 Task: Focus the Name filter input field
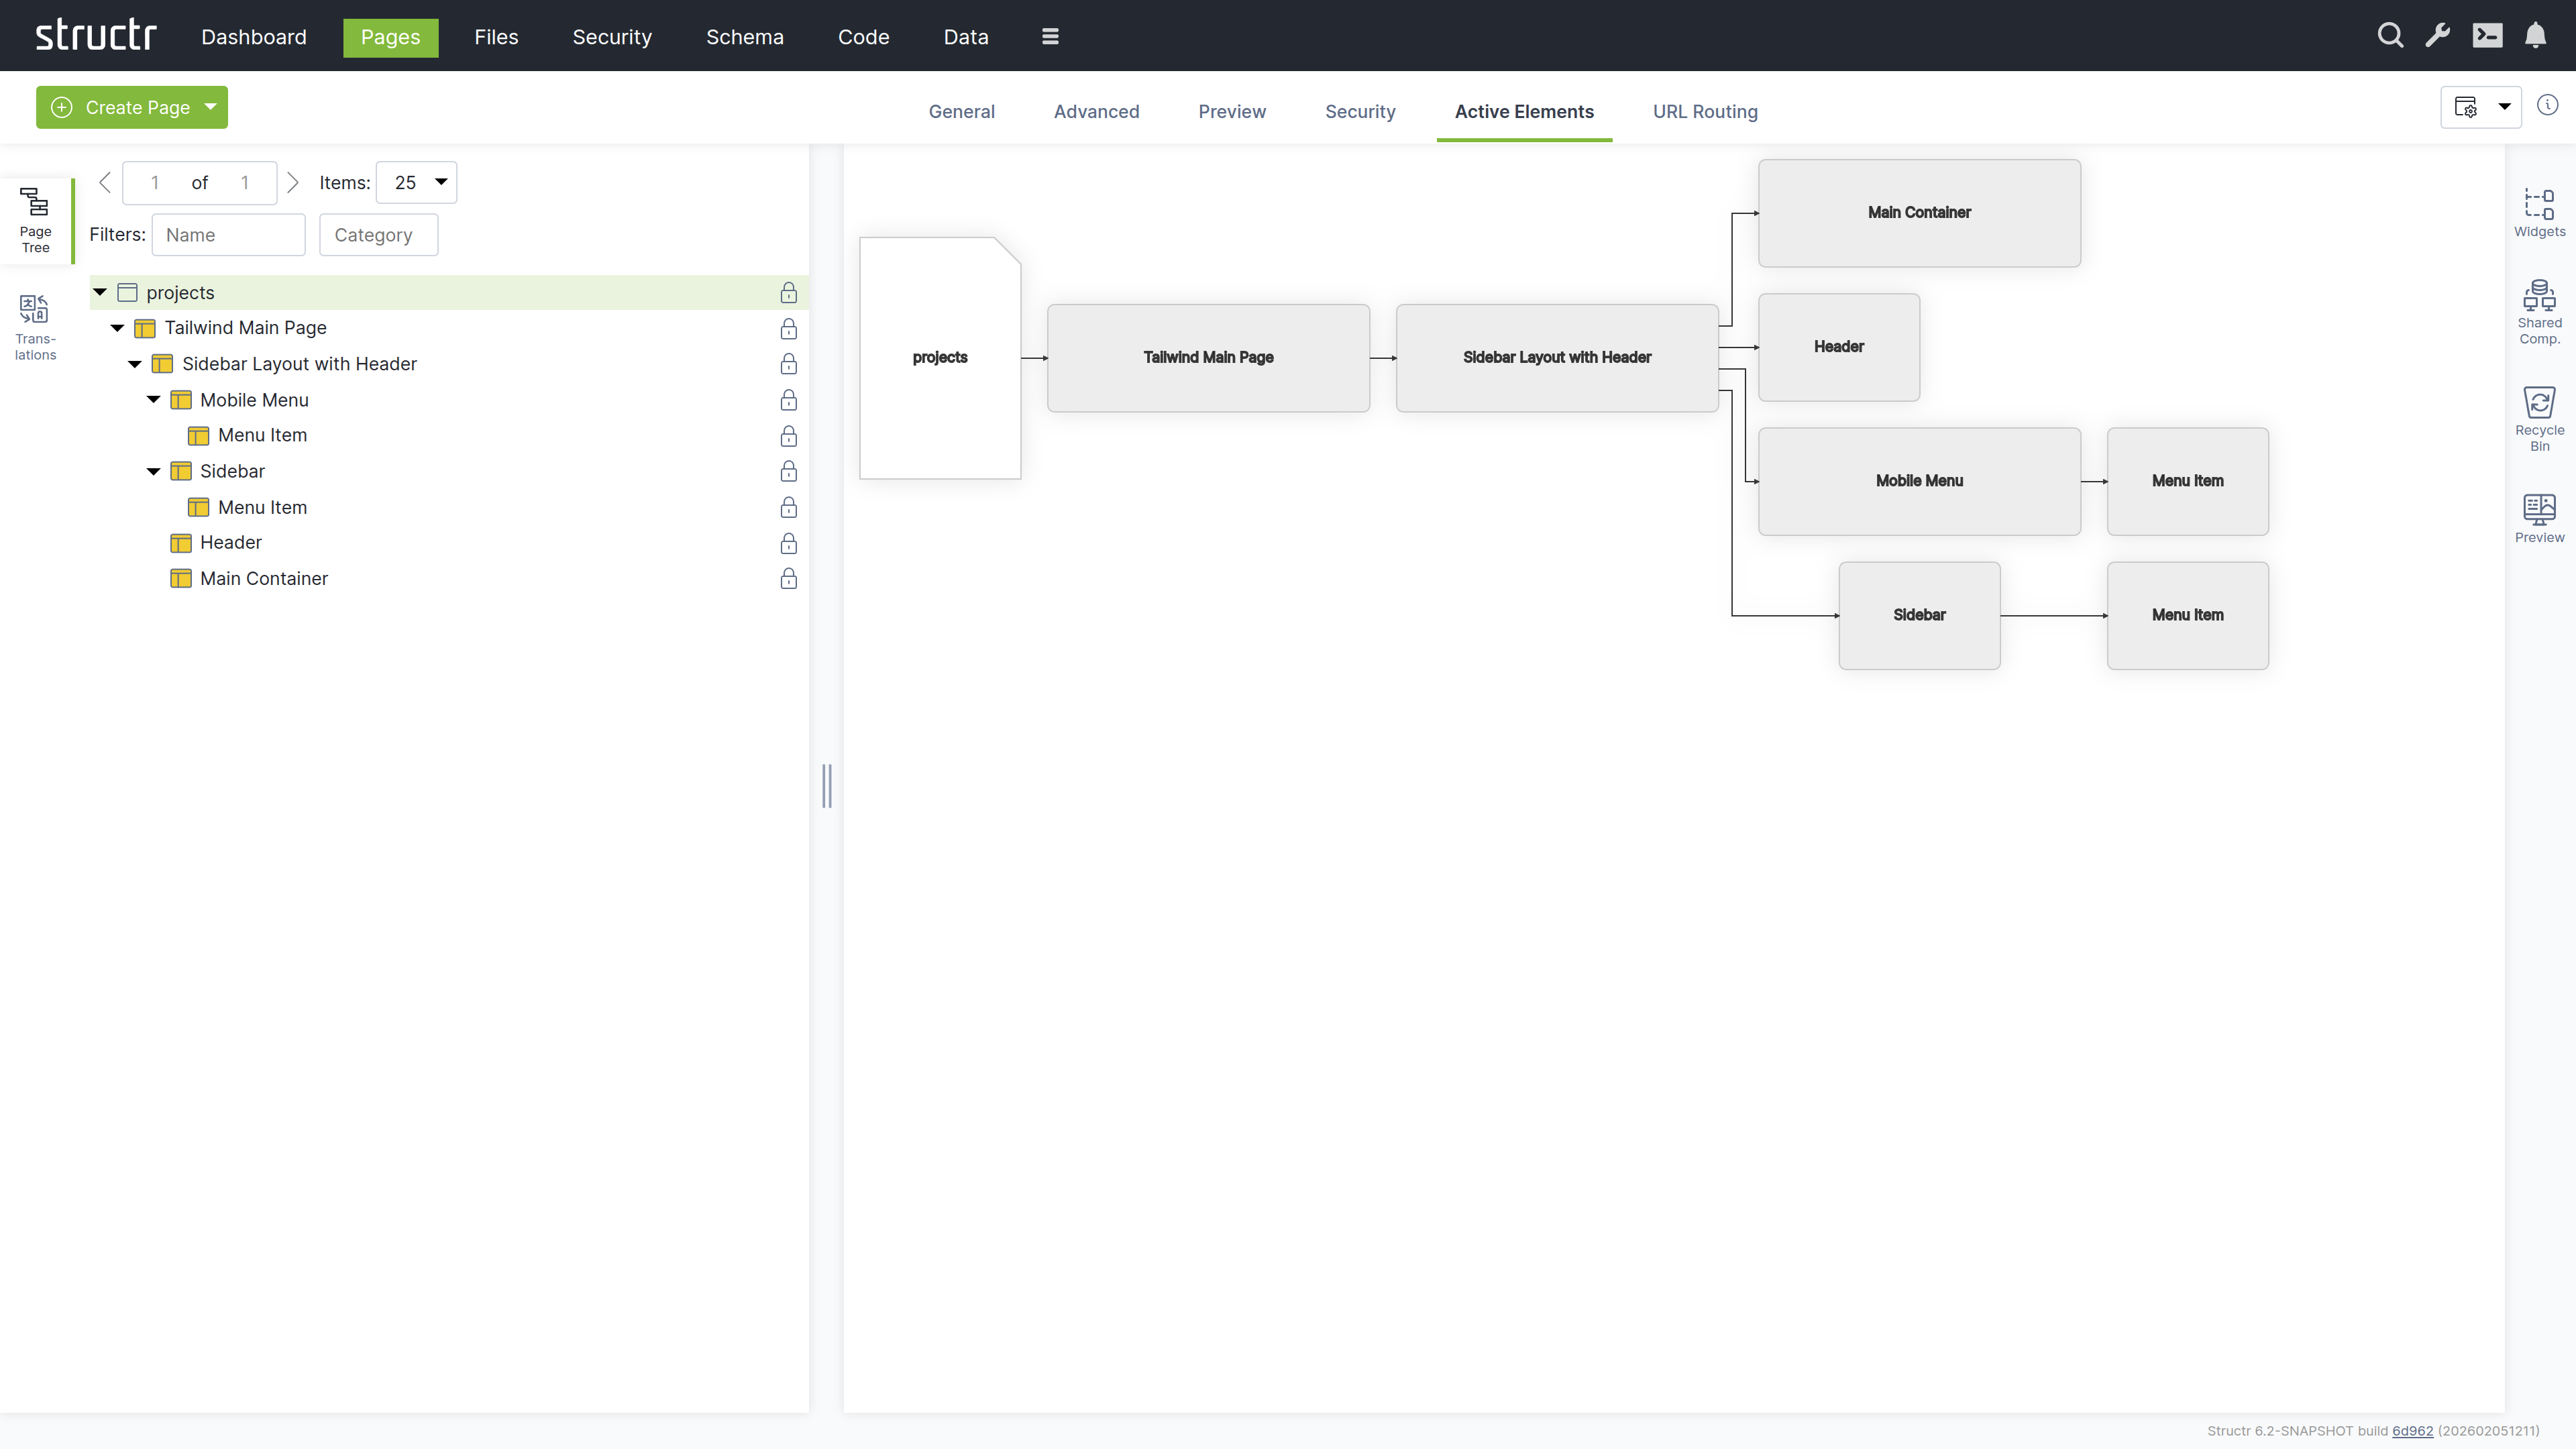tap(228, 235)
